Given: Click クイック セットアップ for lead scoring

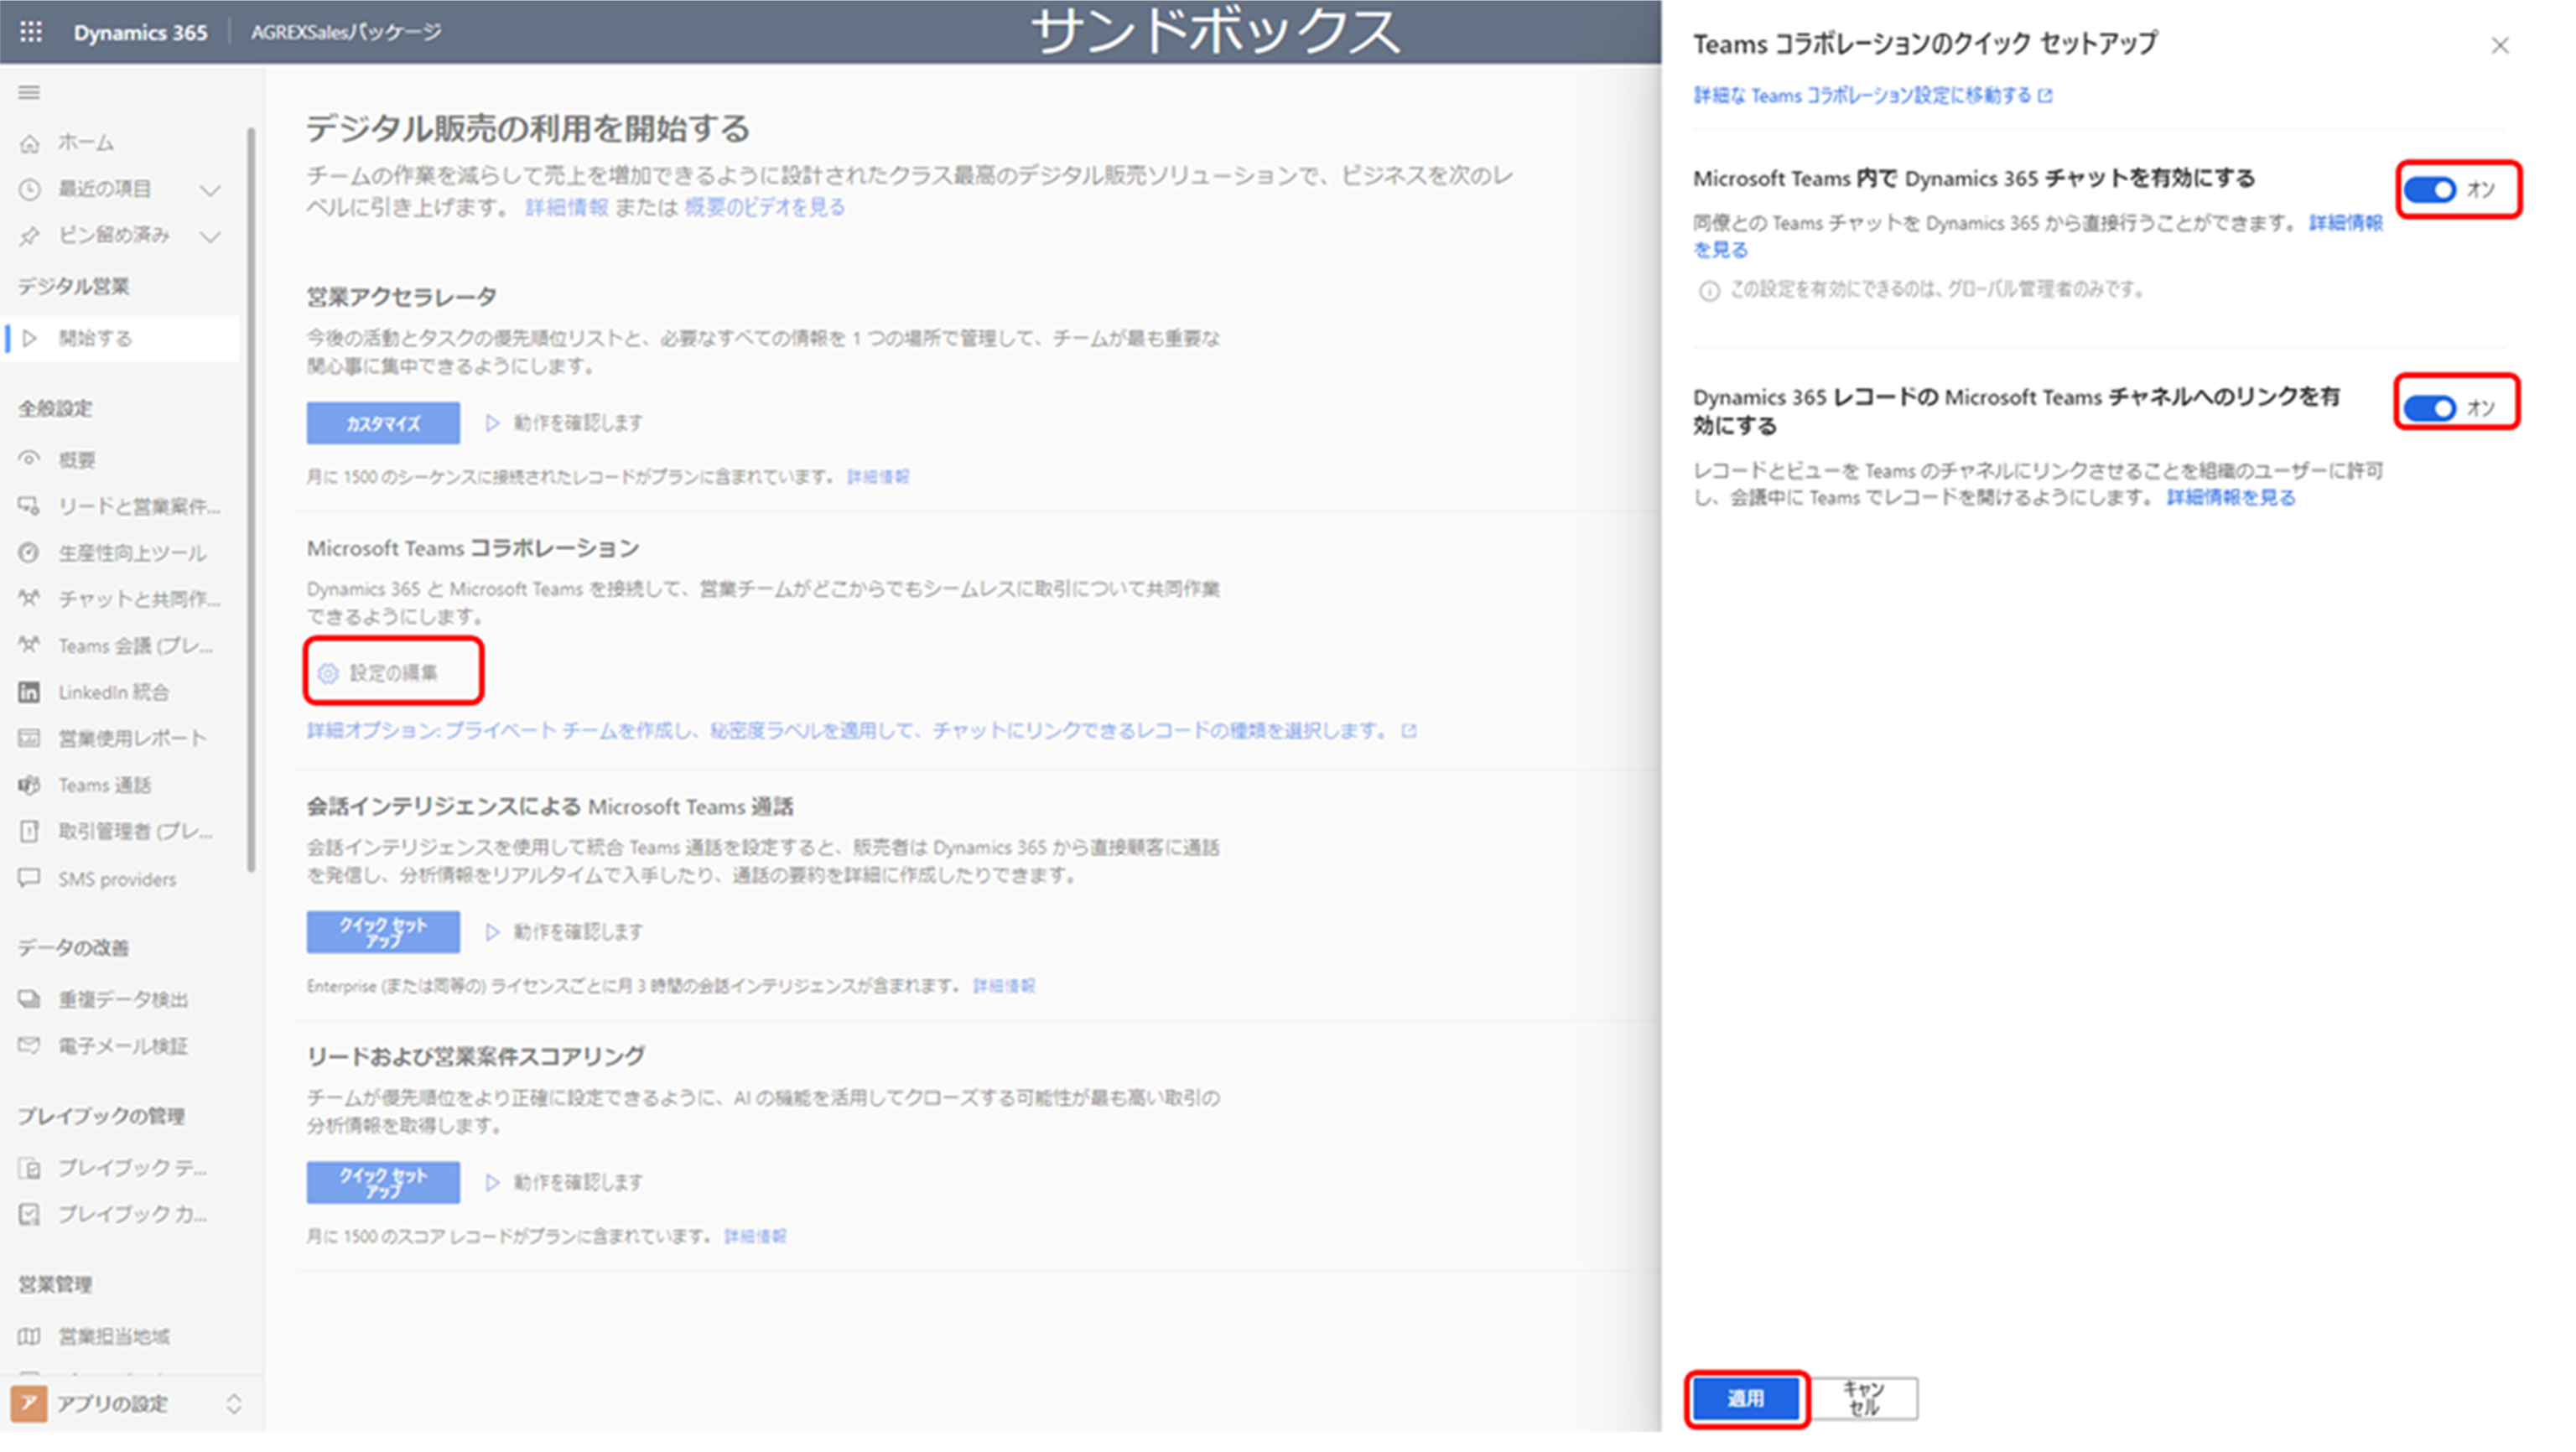Looking at the screenshot, I should [x=383, y=1182].
